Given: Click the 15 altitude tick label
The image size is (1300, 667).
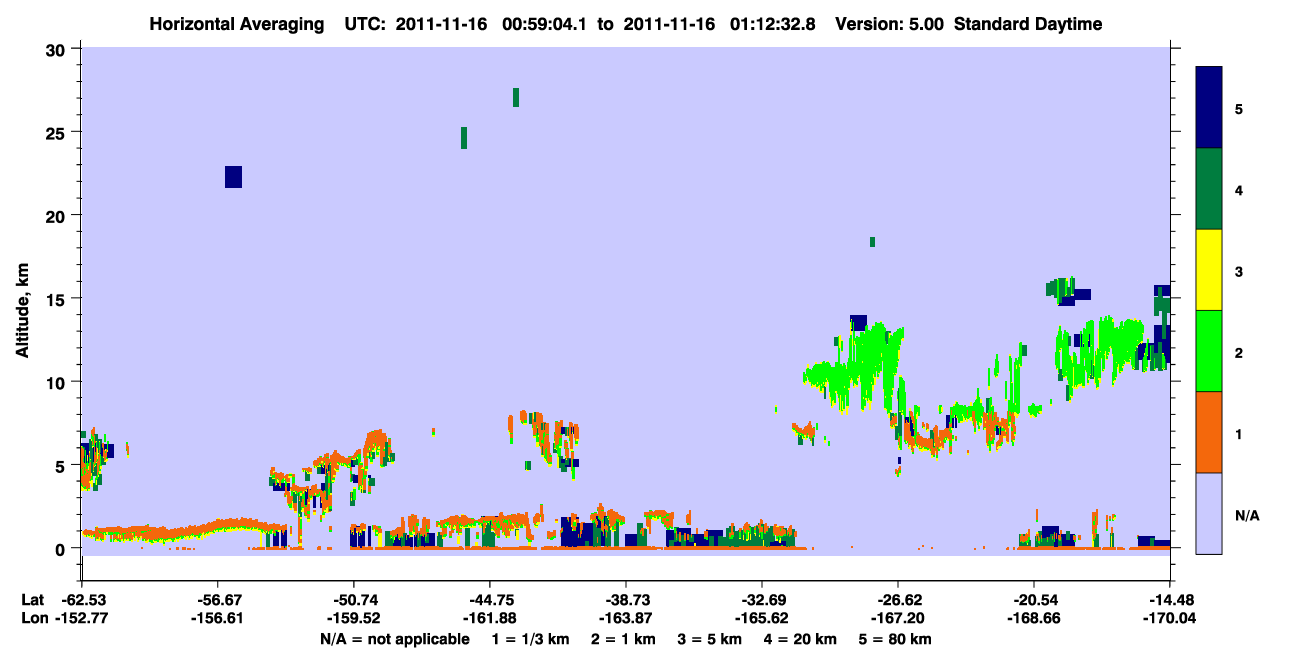Looking at the screenshot, I should [x=58, y=298].
